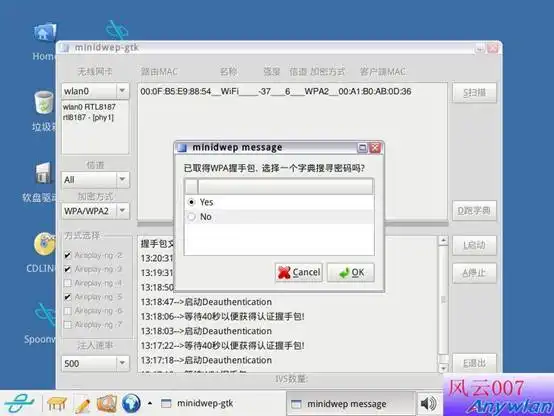Open the start menu logo in taskbar
Screen dimensions: 554x416
[x=19, y=403]
